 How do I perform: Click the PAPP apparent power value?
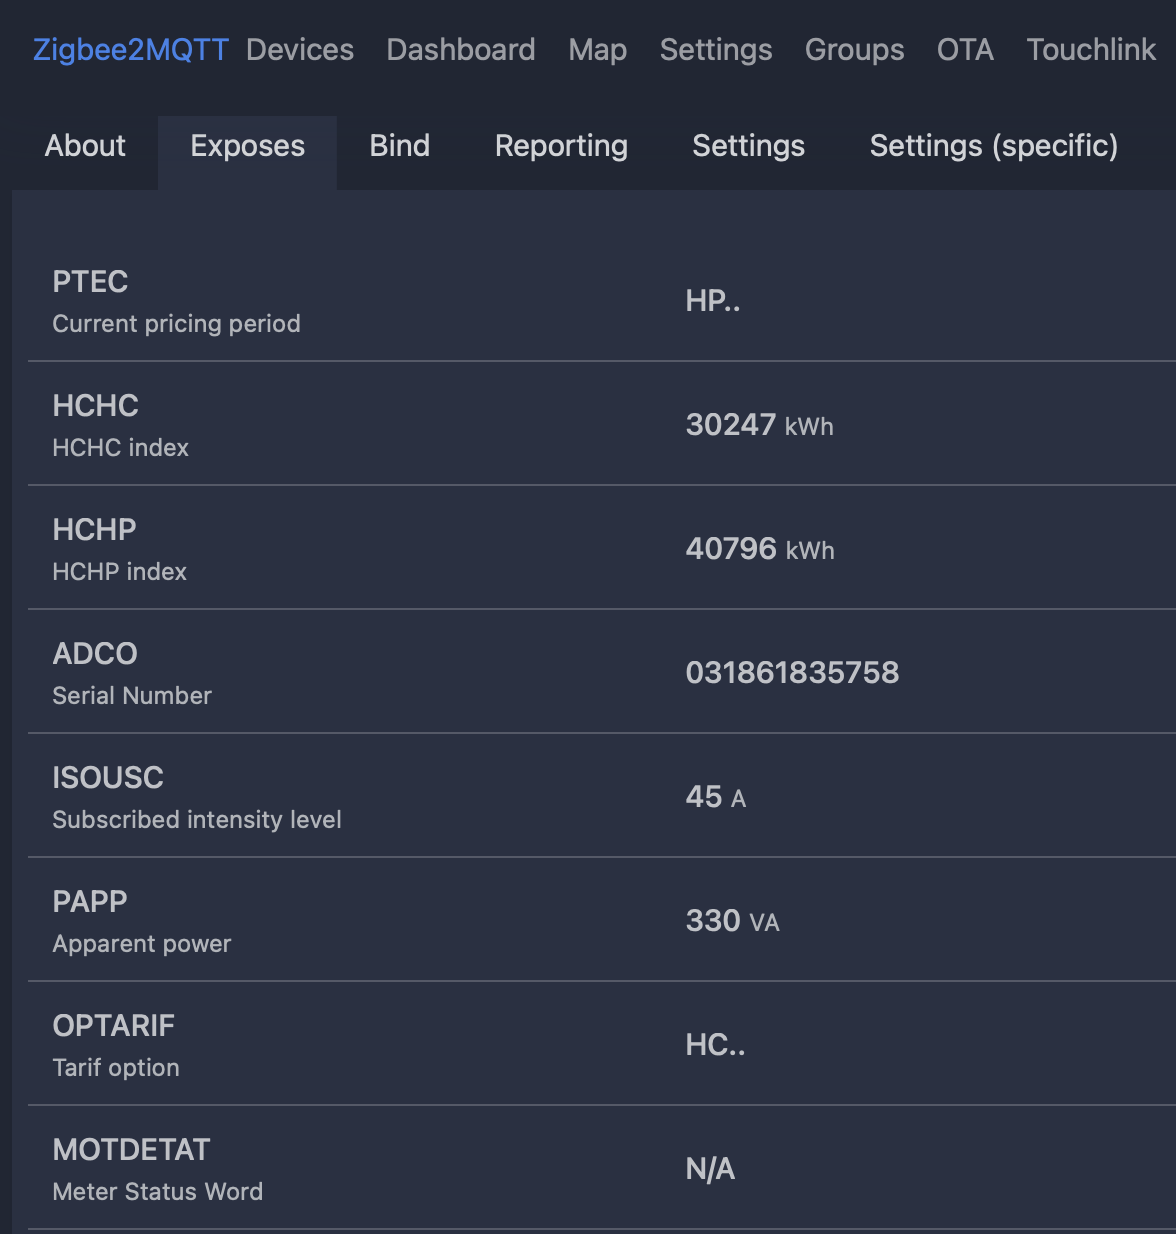pos(732,921)
